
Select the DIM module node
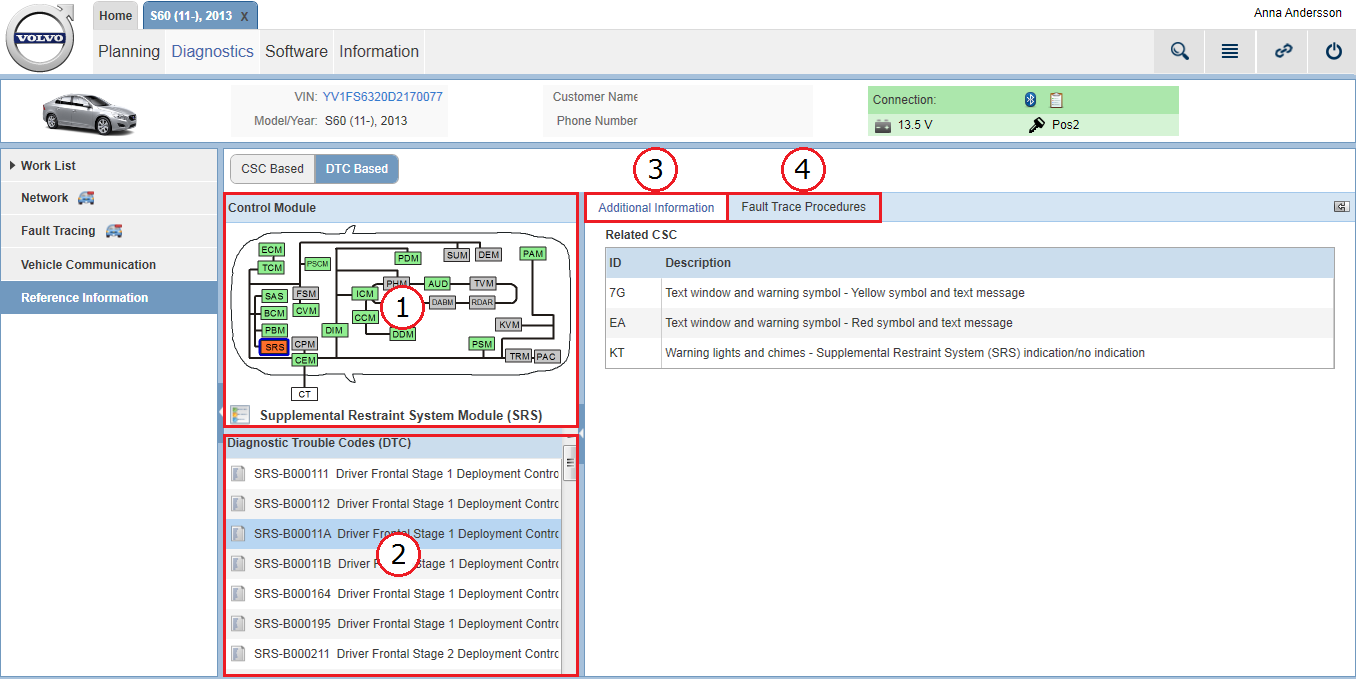(x=334, y=330)
